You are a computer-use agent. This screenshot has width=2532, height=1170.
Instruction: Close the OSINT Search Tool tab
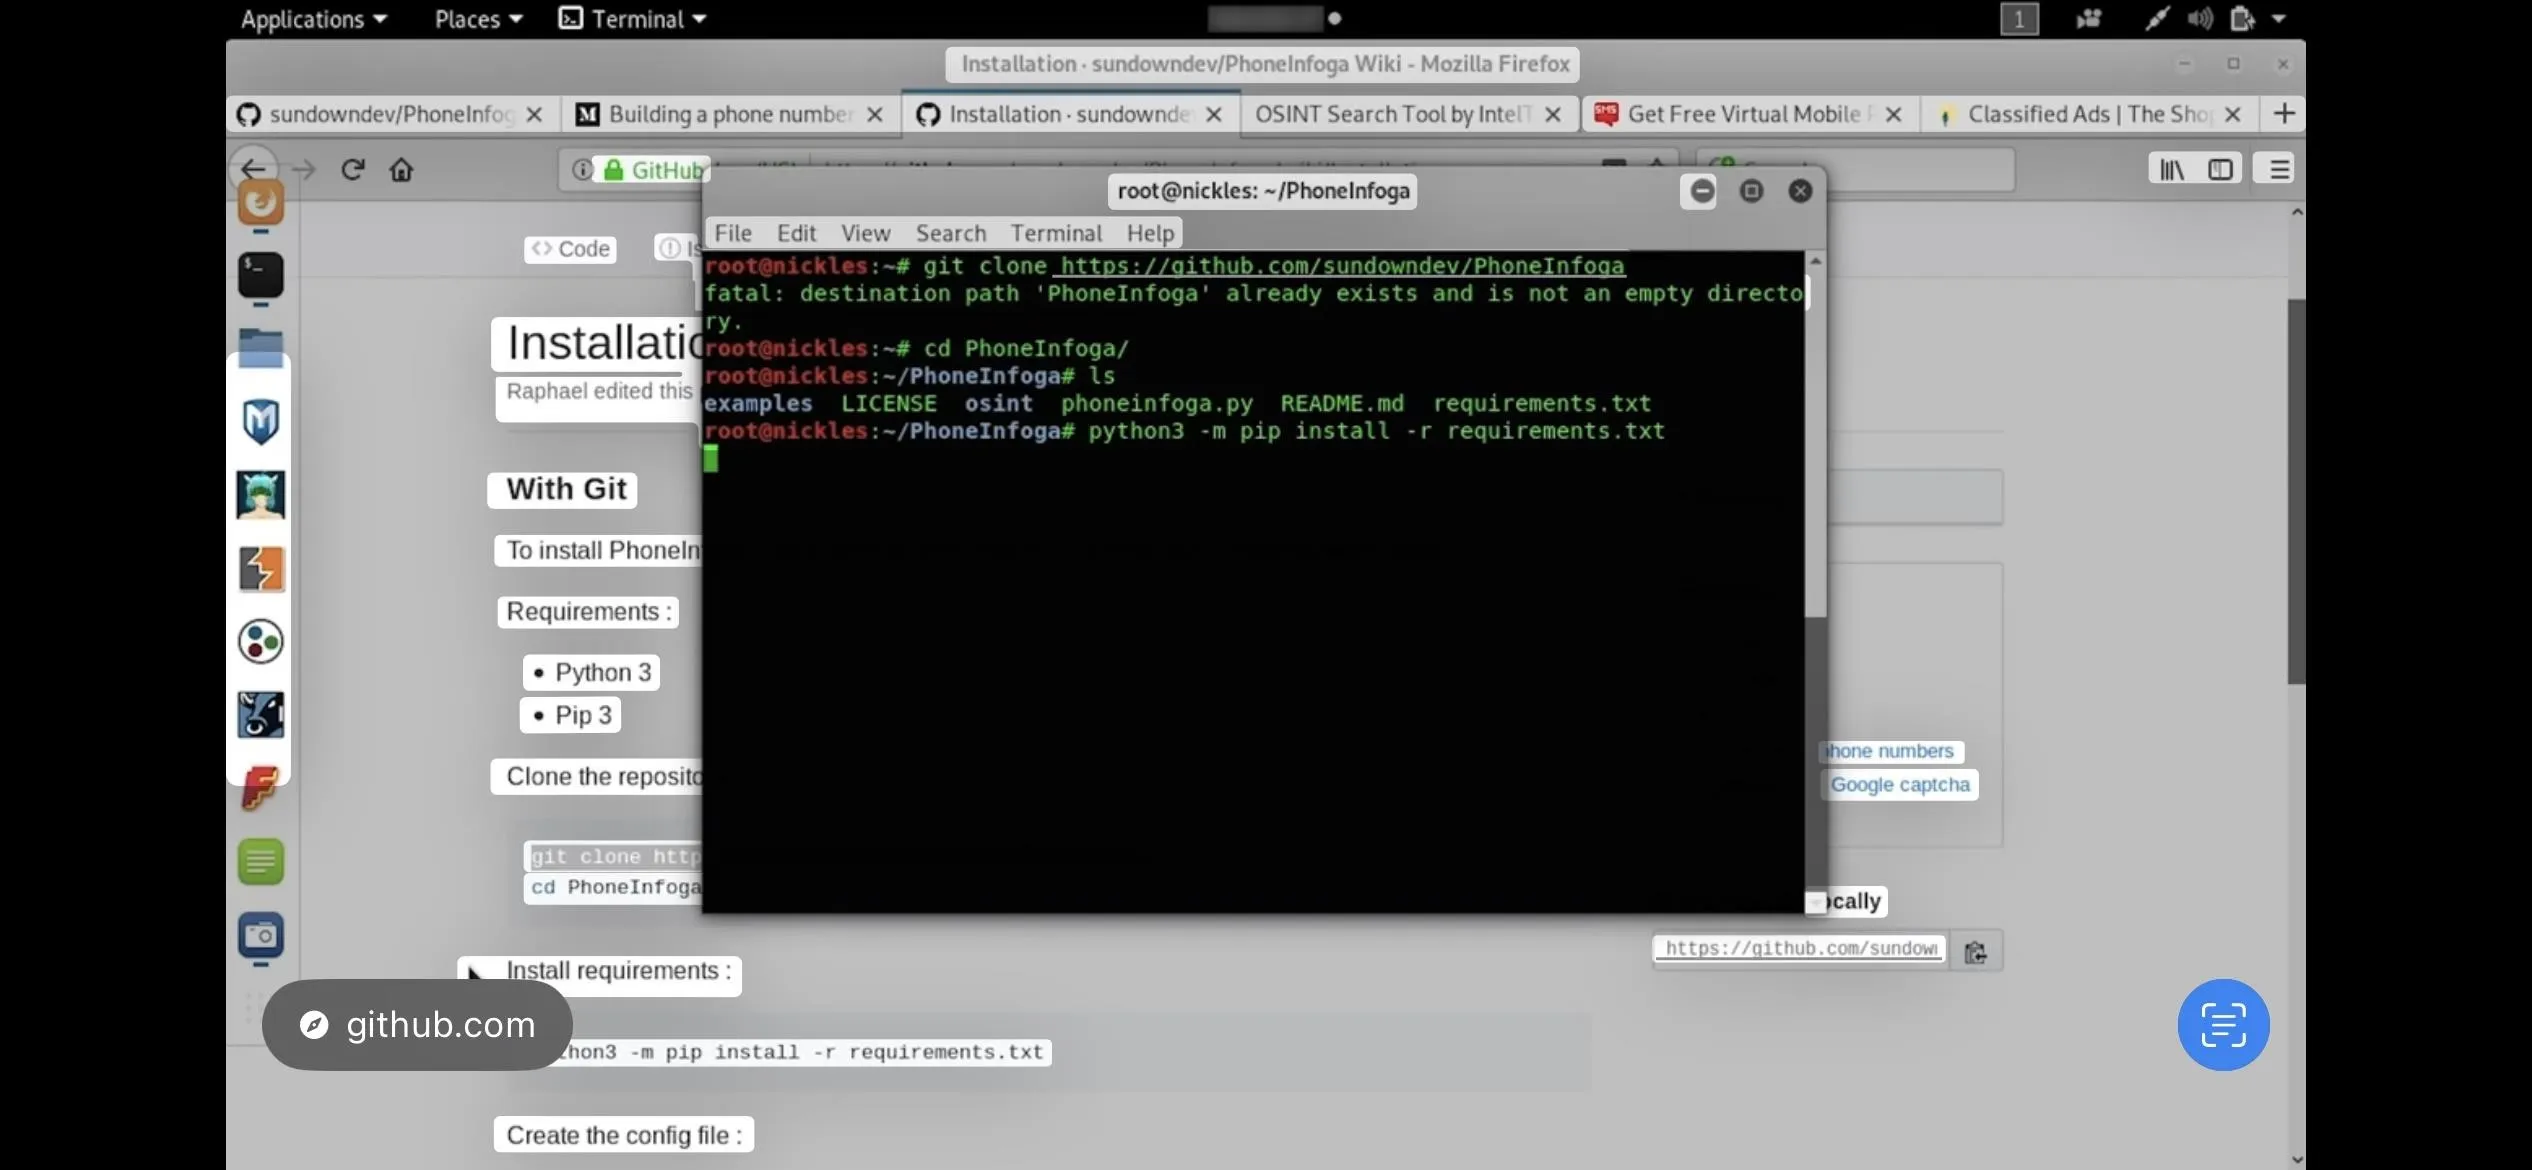[1552, 114]
